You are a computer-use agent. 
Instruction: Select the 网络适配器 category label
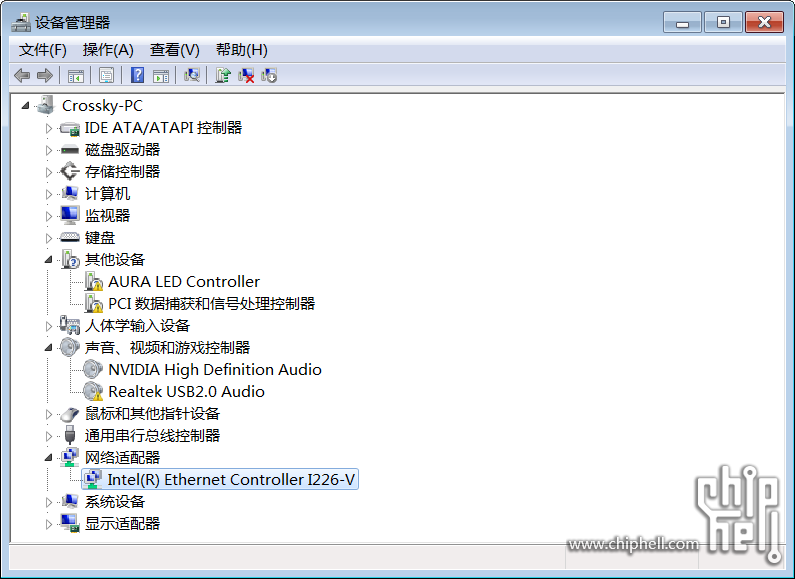point(122,457)
